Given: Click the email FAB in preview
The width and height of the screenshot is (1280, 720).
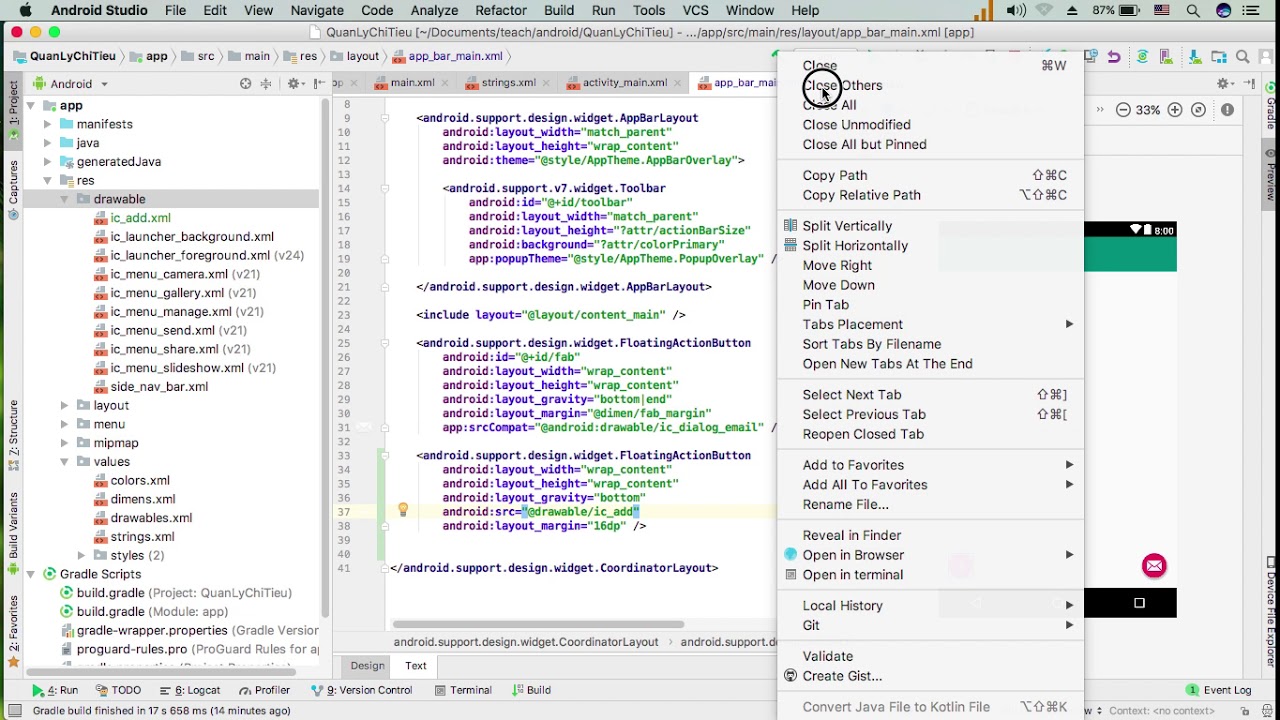Looking at the screenshot, I should coord(1154,566).
